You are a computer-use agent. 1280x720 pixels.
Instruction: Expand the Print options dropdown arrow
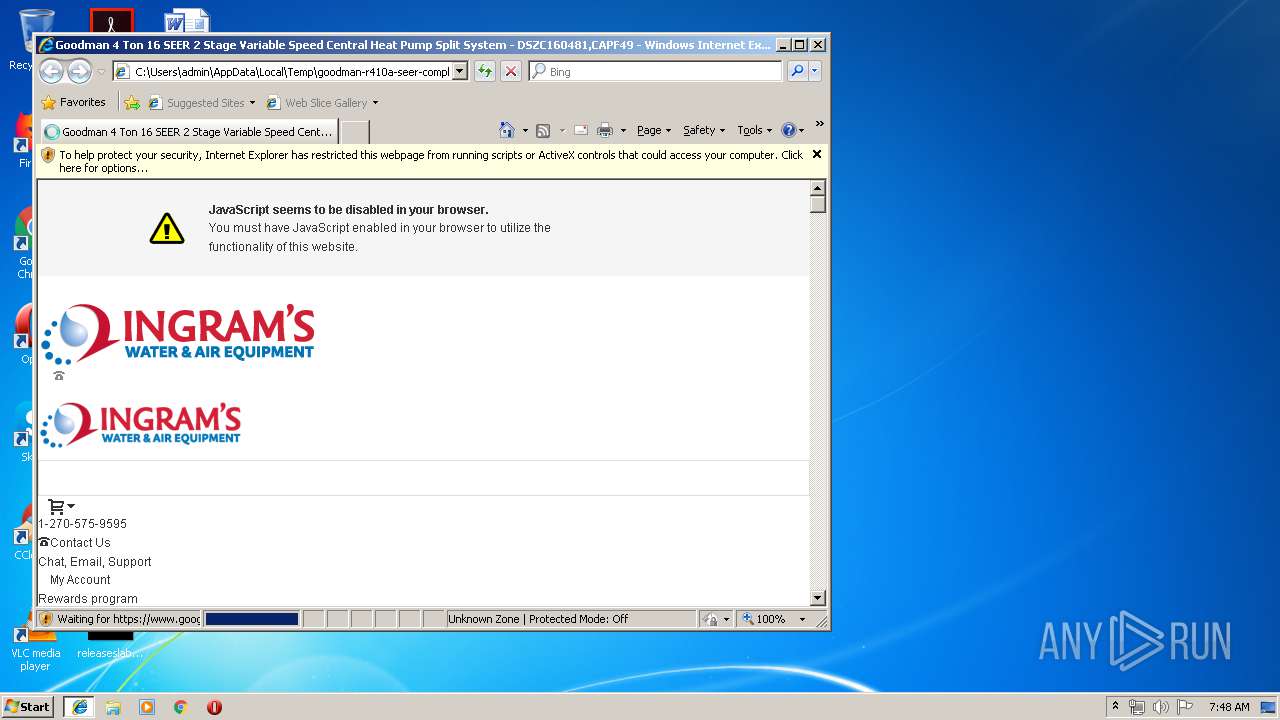pyautogui.click(x=623, y=130)
